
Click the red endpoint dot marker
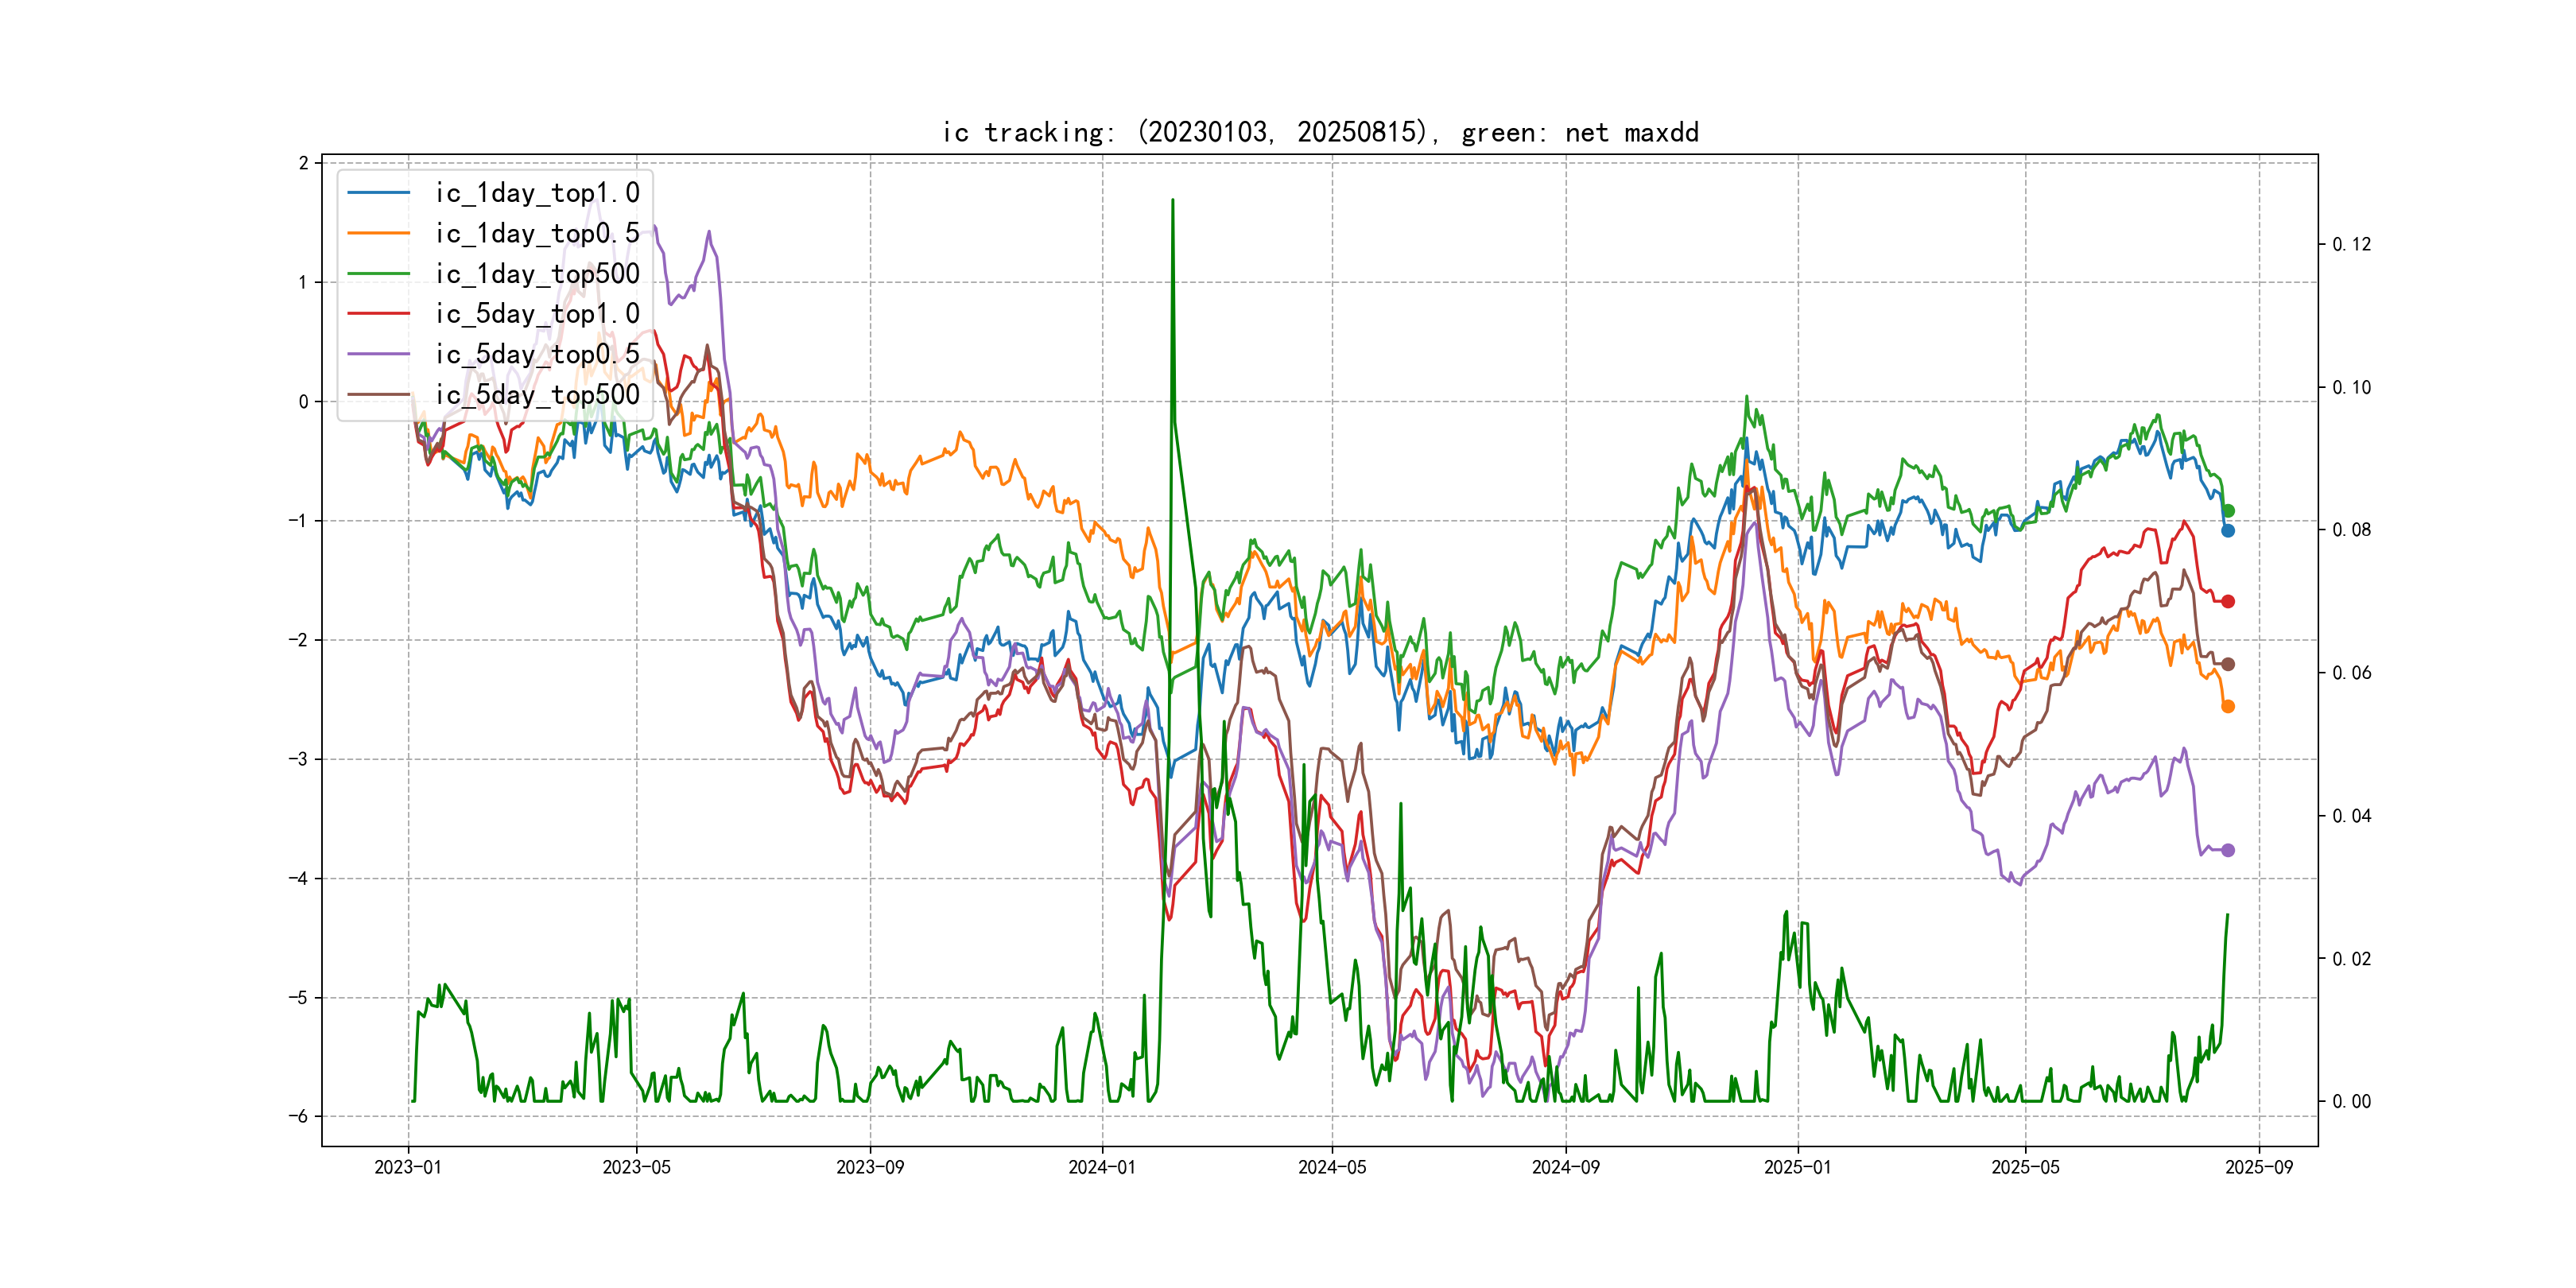coord(2228,601)
